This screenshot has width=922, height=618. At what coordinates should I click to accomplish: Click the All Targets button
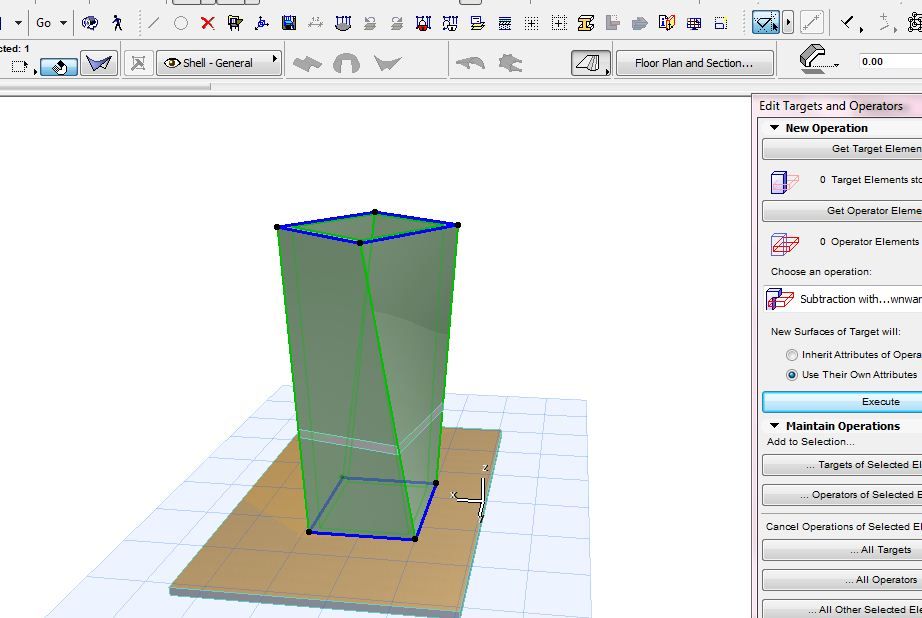pyautogui.click(x=842, y=550)
